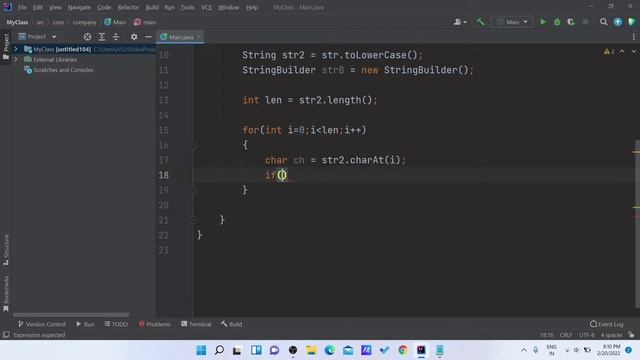Go to next highlighted error arrow
This screenshot has height=360, width=640.
point(633,51)
